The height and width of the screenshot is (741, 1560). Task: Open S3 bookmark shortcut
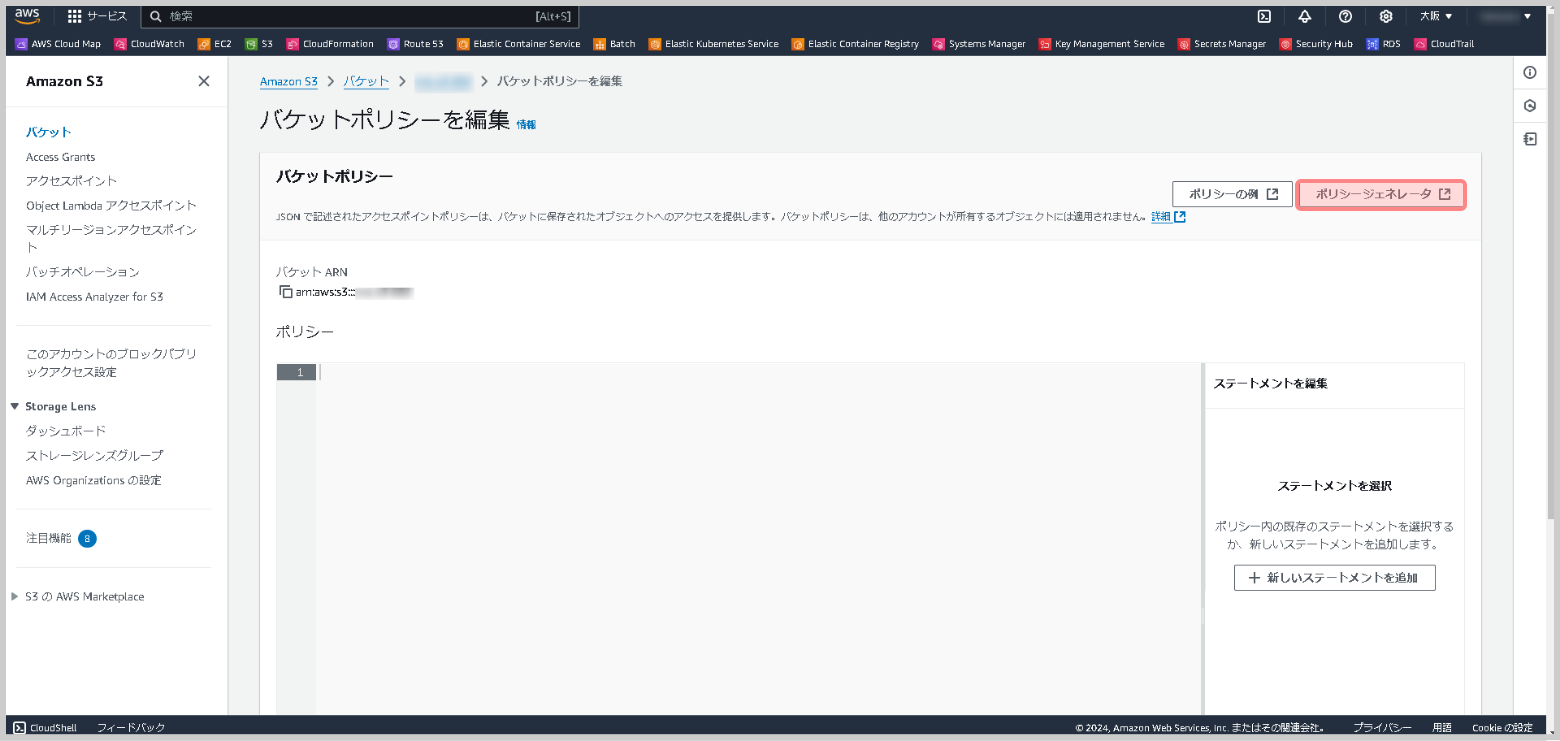259,44
